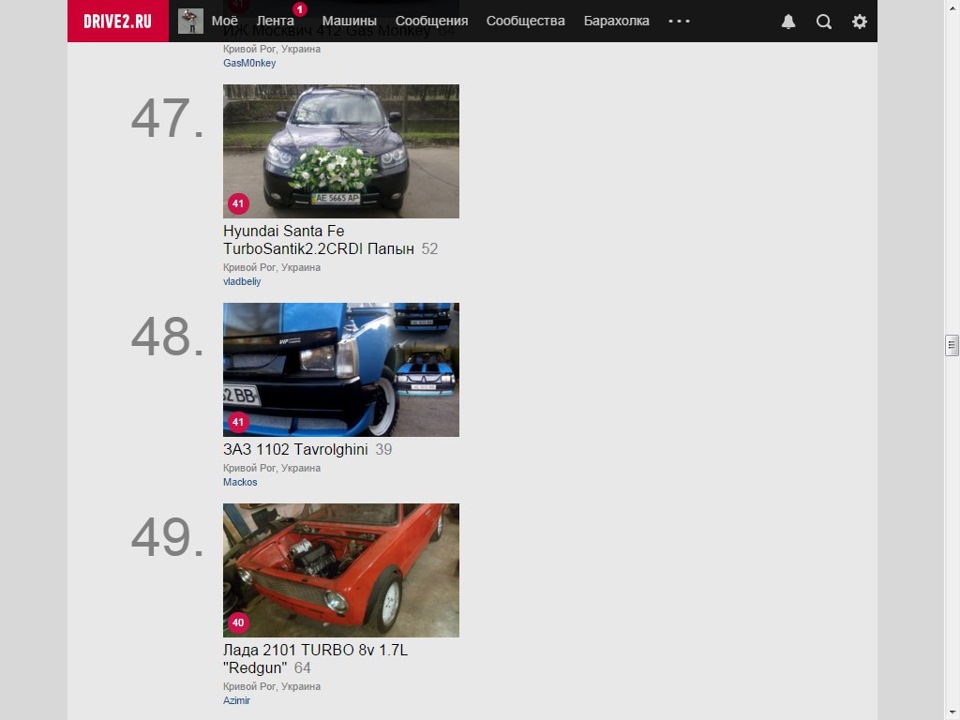Open Сообщения messages
The image size is (960, 720).
point(432,21)
